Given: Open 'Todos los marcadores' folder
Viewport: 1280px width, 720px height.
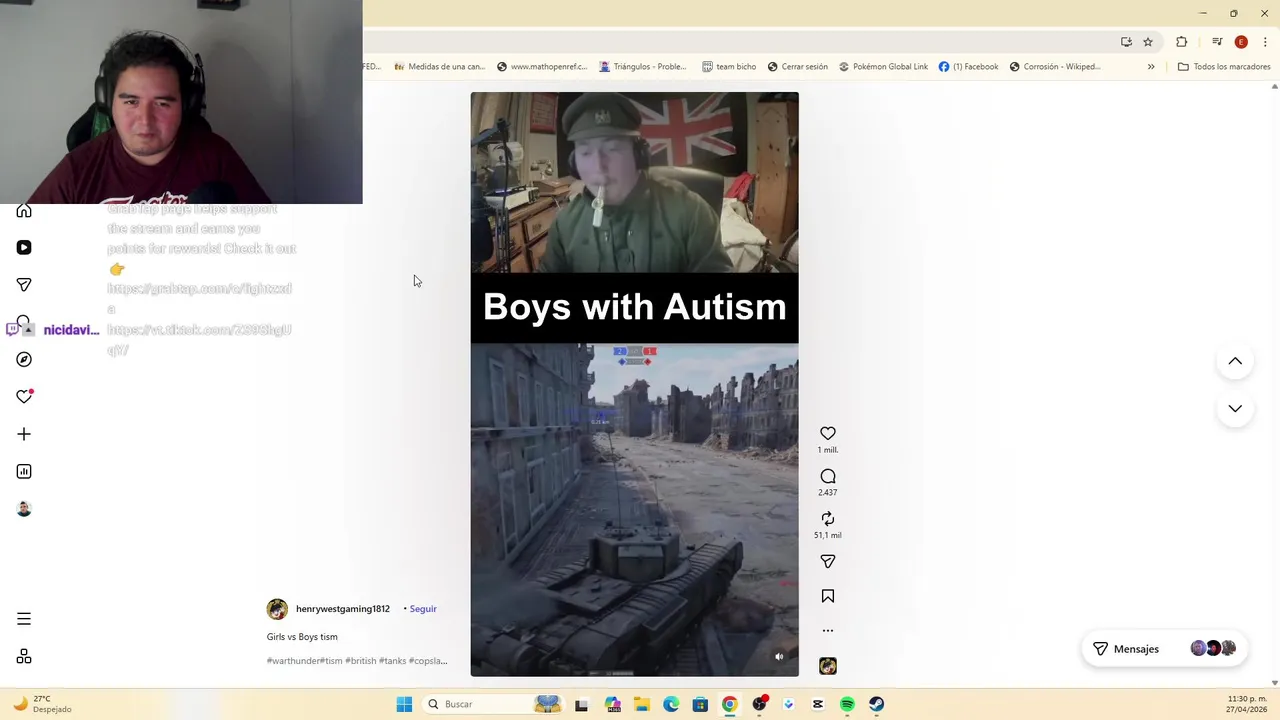Looking at the screenshot, I should click(1224, 67).
